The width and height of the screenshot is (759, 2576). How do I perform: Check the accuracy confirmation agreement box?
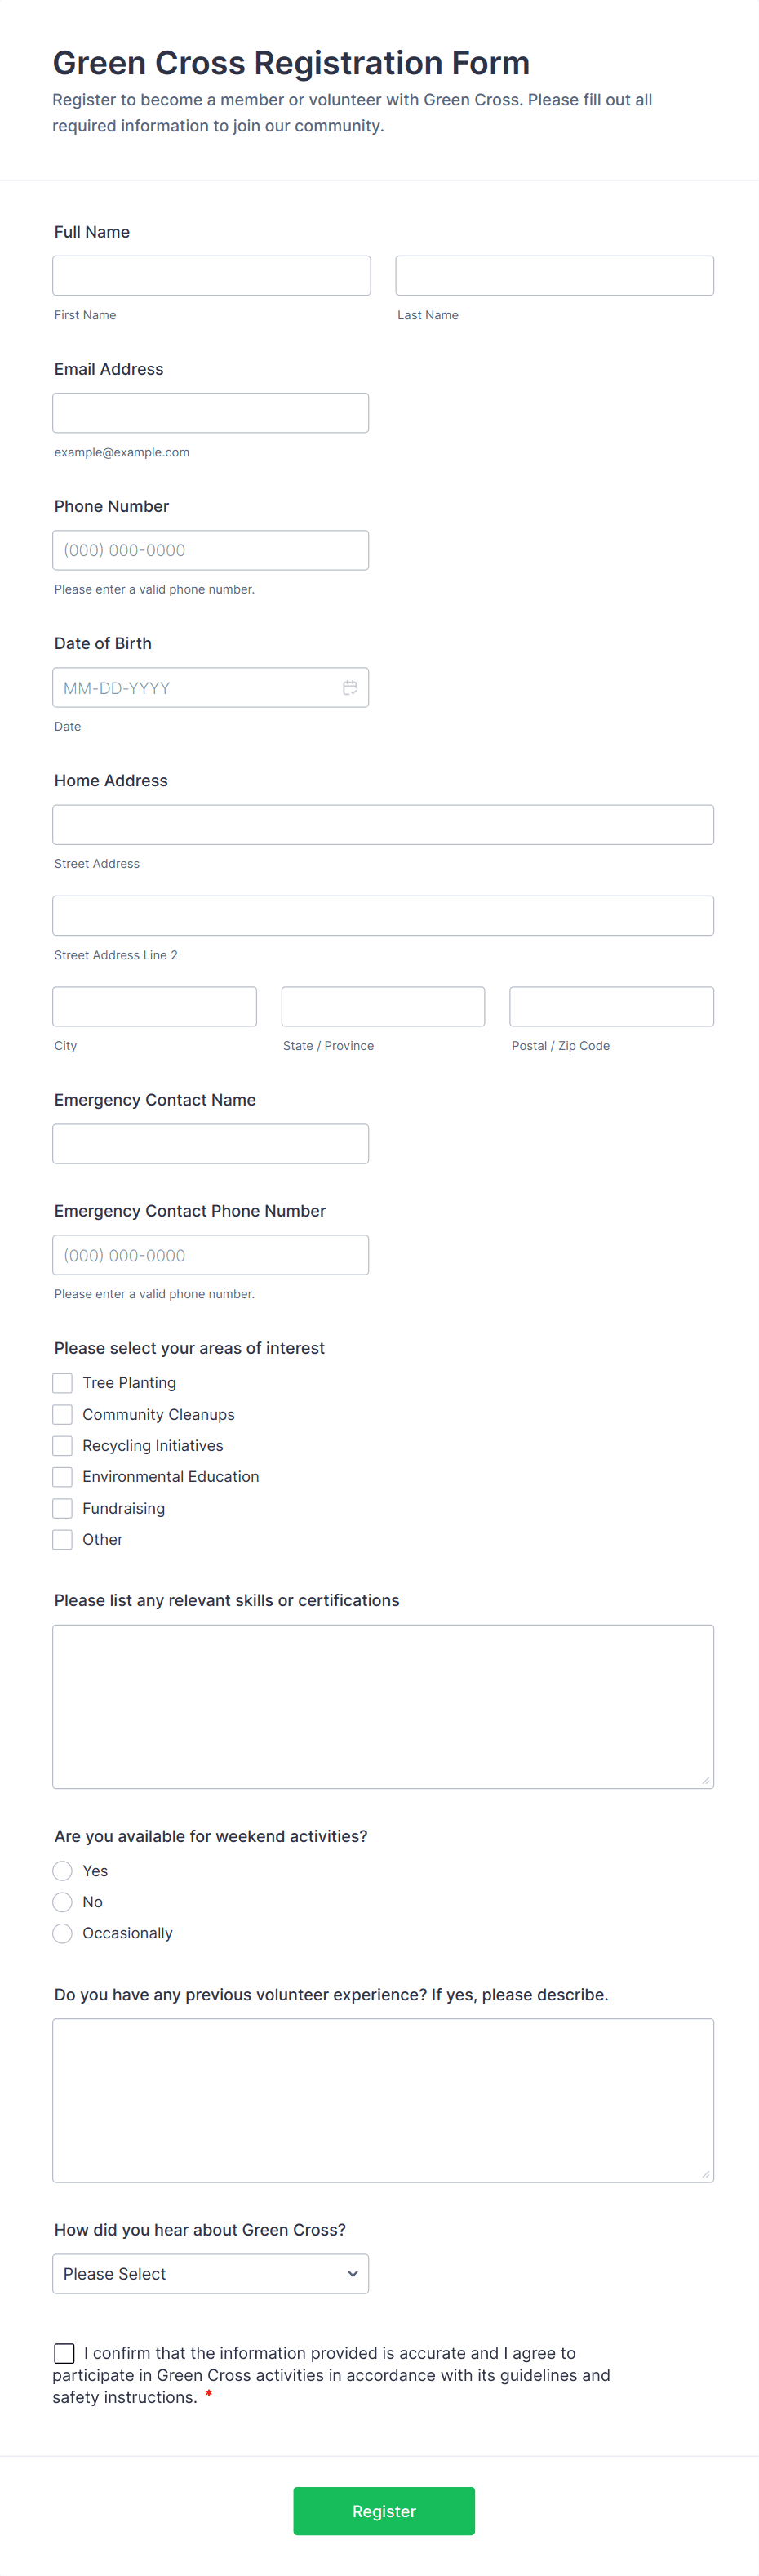point(64,2353)
